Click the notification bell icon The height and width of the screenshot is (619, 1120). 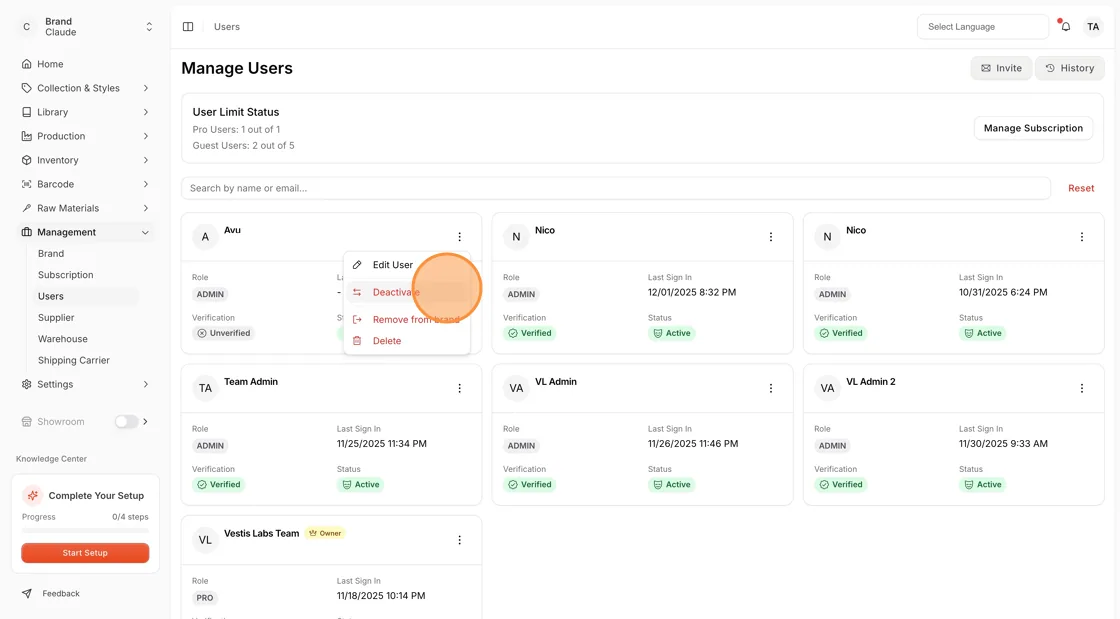(x=1065, y=26)
